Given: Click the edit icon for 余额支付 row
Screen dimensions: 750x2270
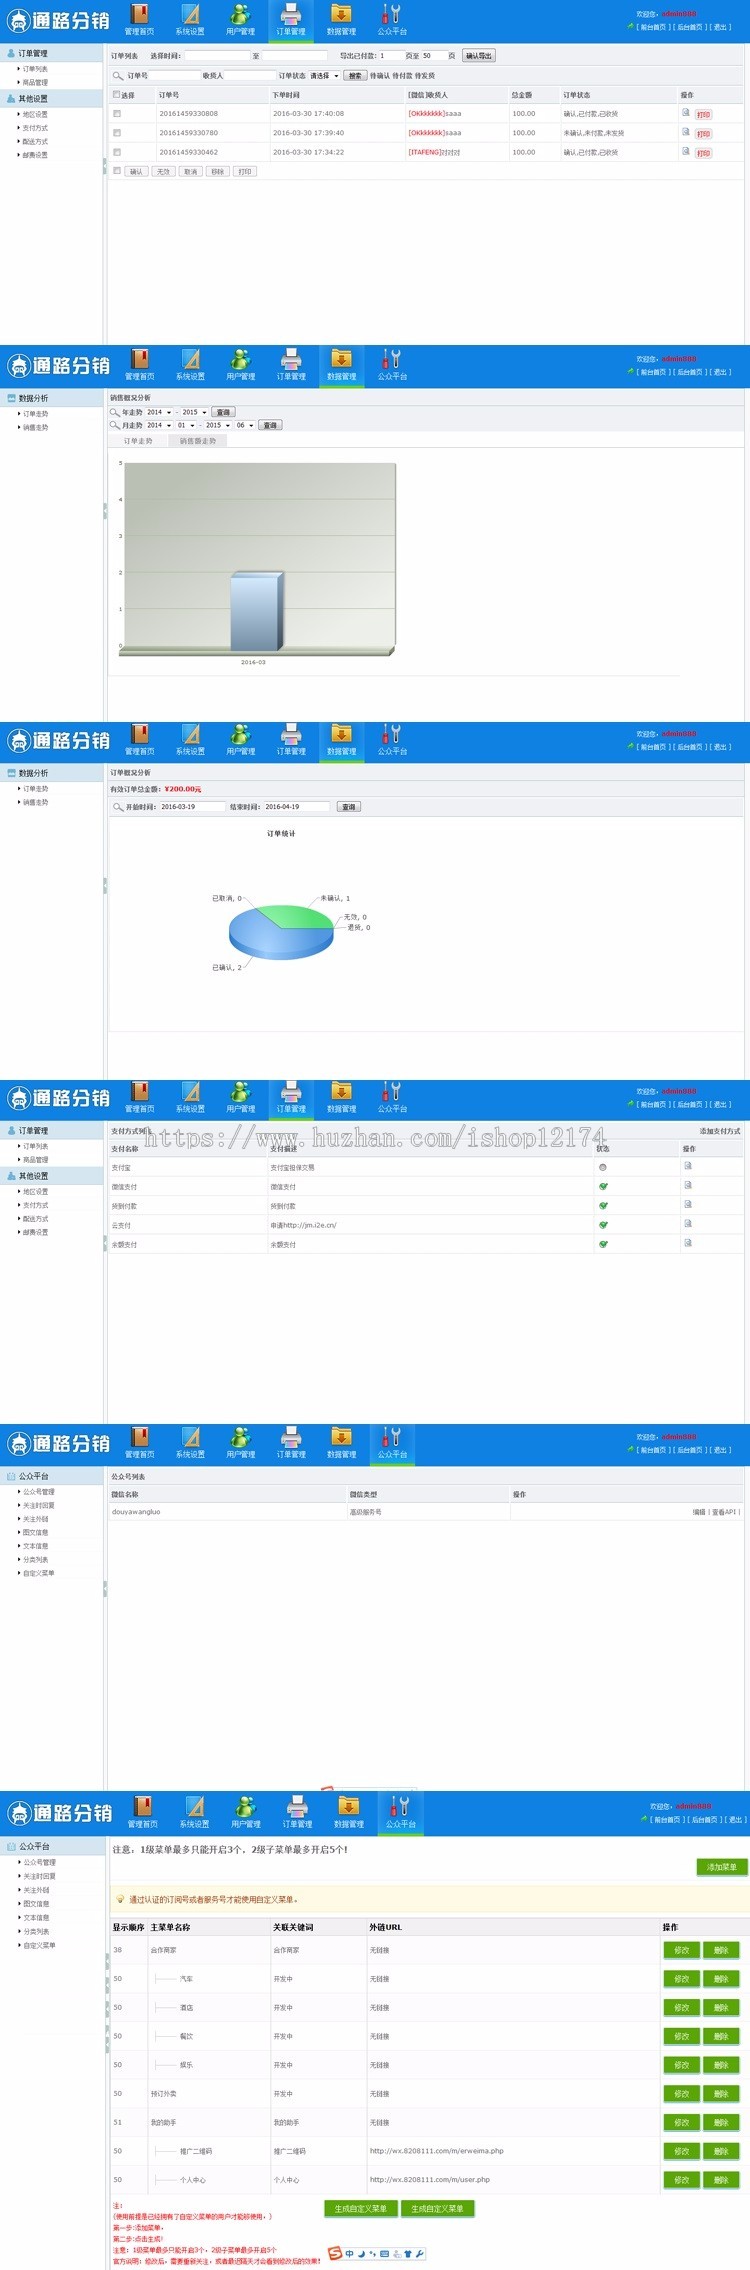Looking at the screenshot, I should [x=688, y=1243].
